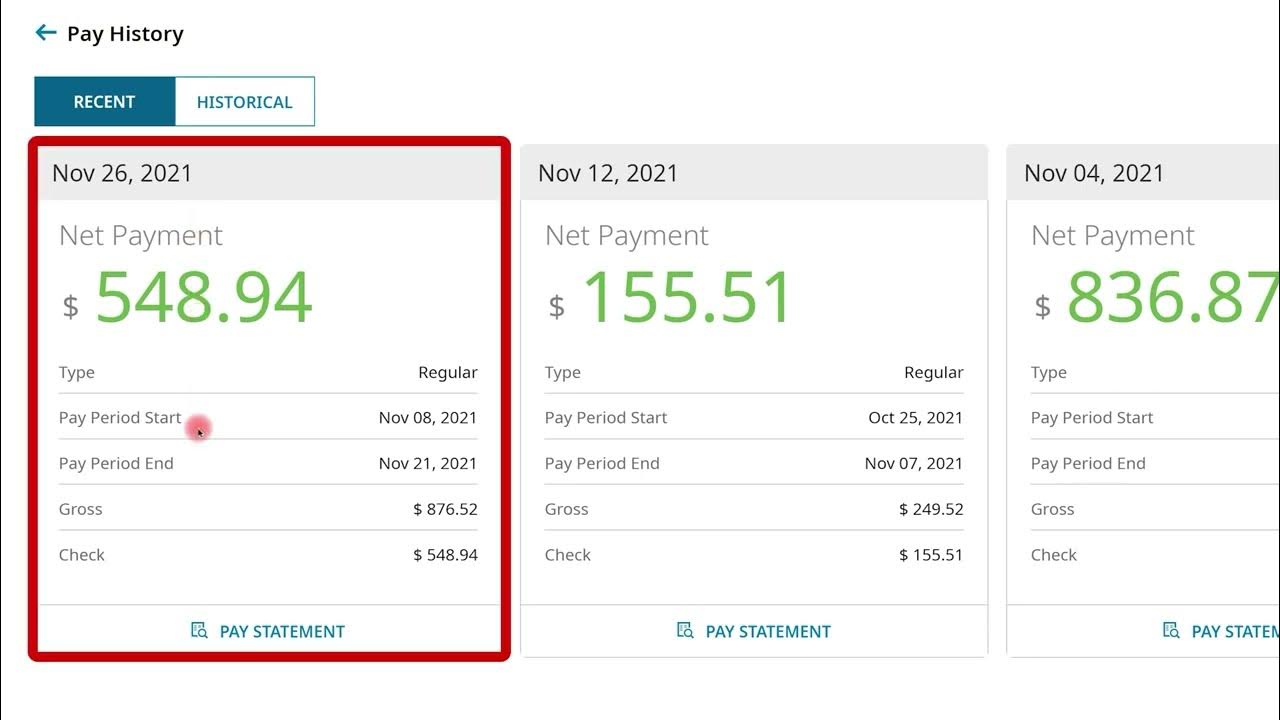This screenshot has height=720, width=1280.
Task: Open Pay Statement link for Nov 26, 2021
Action: tap(281, 632)
